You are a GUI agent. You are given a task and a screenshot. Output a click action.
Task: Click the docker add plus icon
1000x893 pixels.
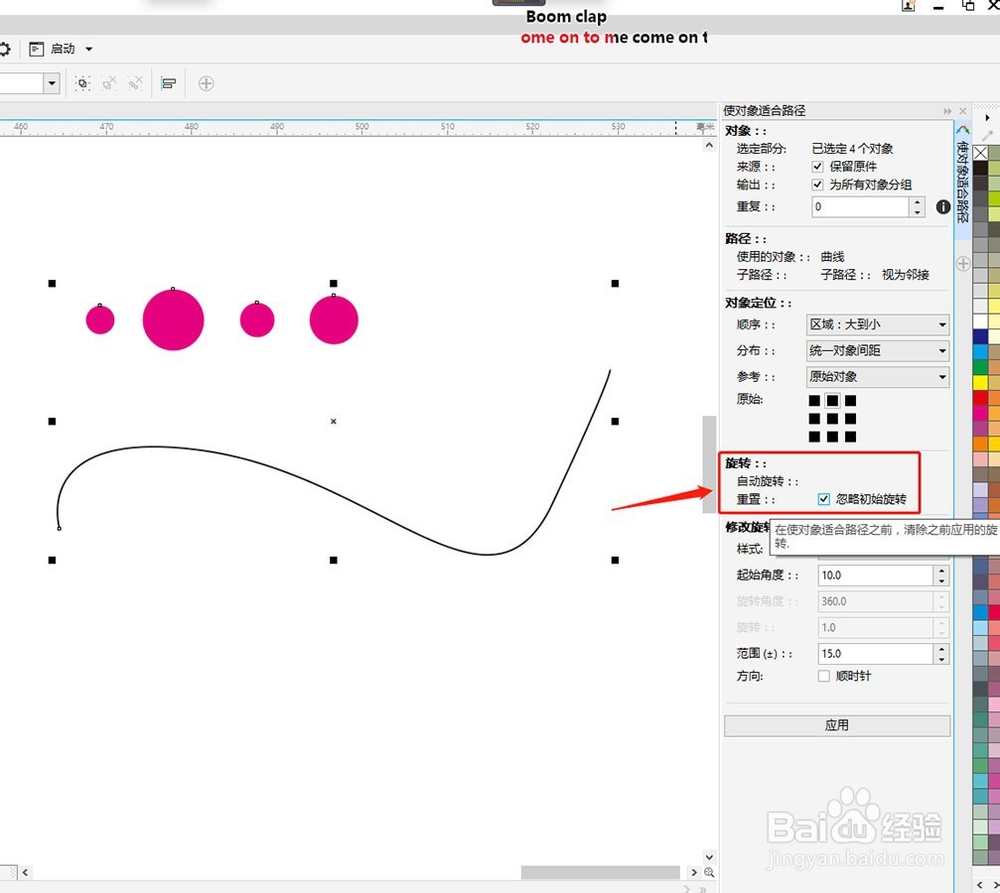(963, 263)
